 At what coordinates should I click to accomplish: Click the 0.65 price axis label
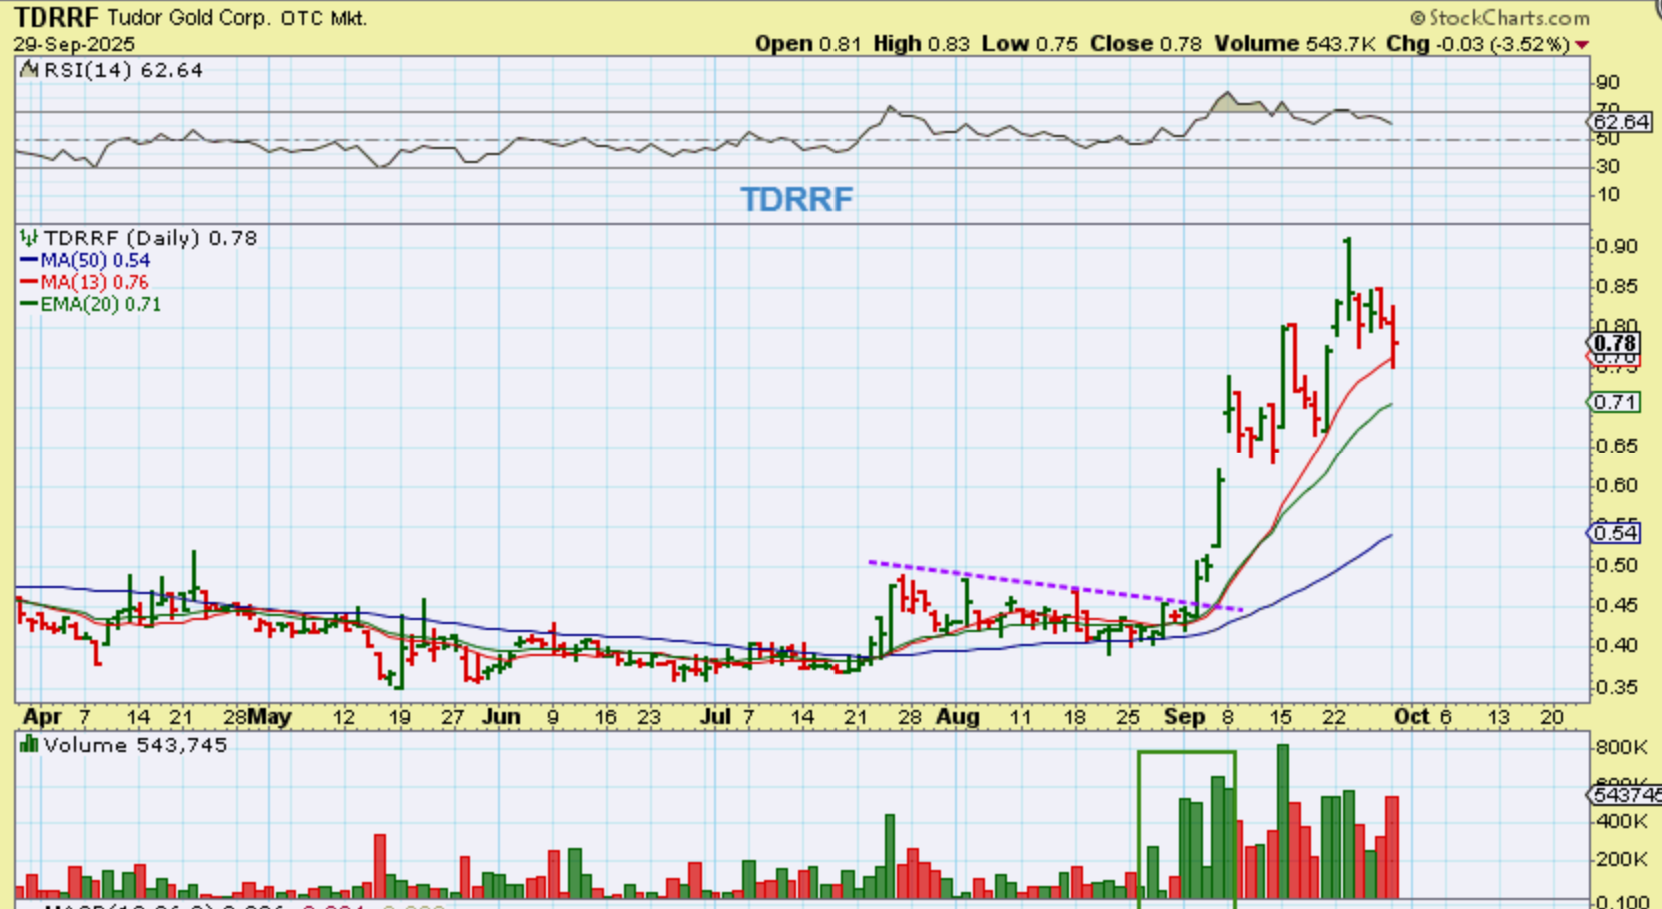[x=1617, y=446]
